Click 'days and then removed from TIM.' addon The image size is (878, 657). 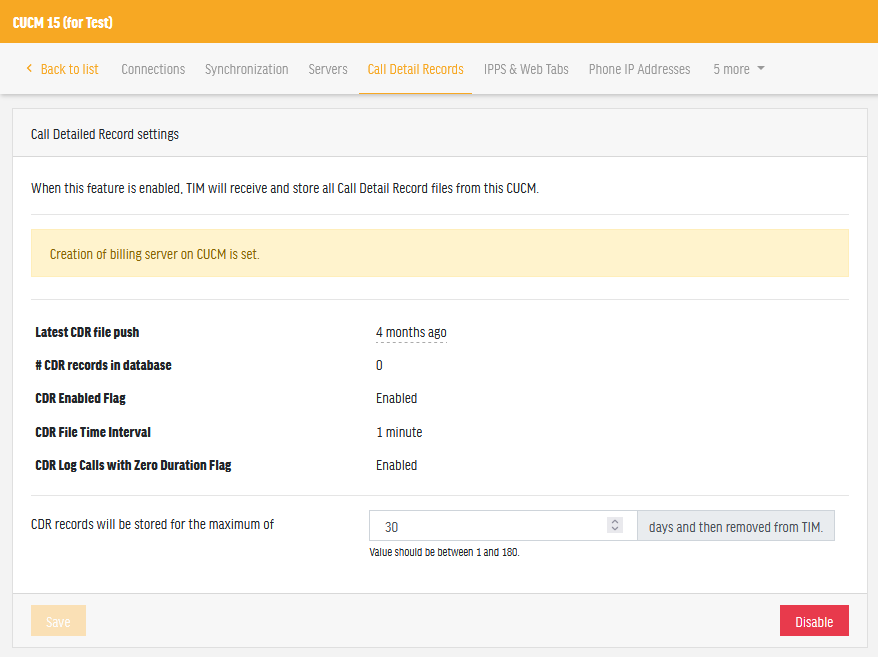click(736, 526)
